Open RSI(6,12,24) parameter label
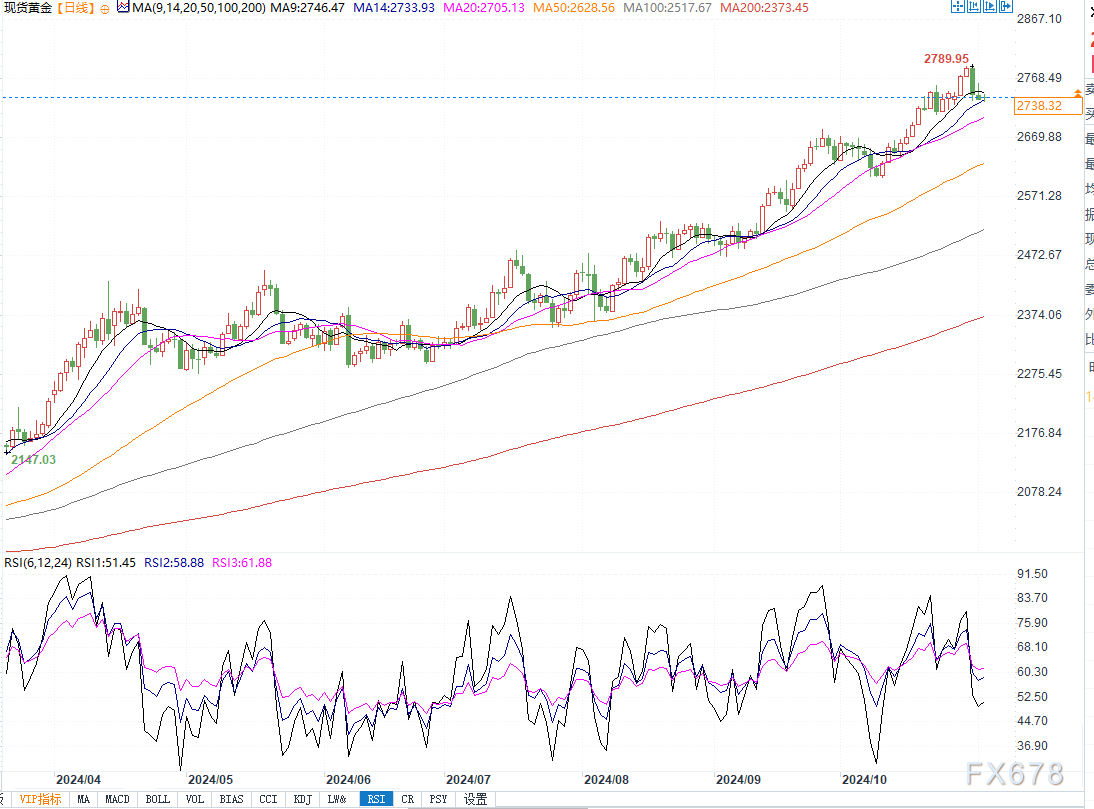 [x=28, y=563]
